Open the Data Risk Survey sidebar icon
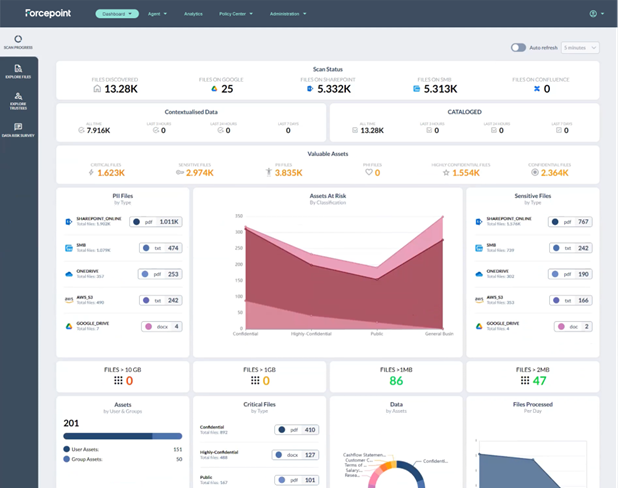624x488 pixels. [18, 128]
